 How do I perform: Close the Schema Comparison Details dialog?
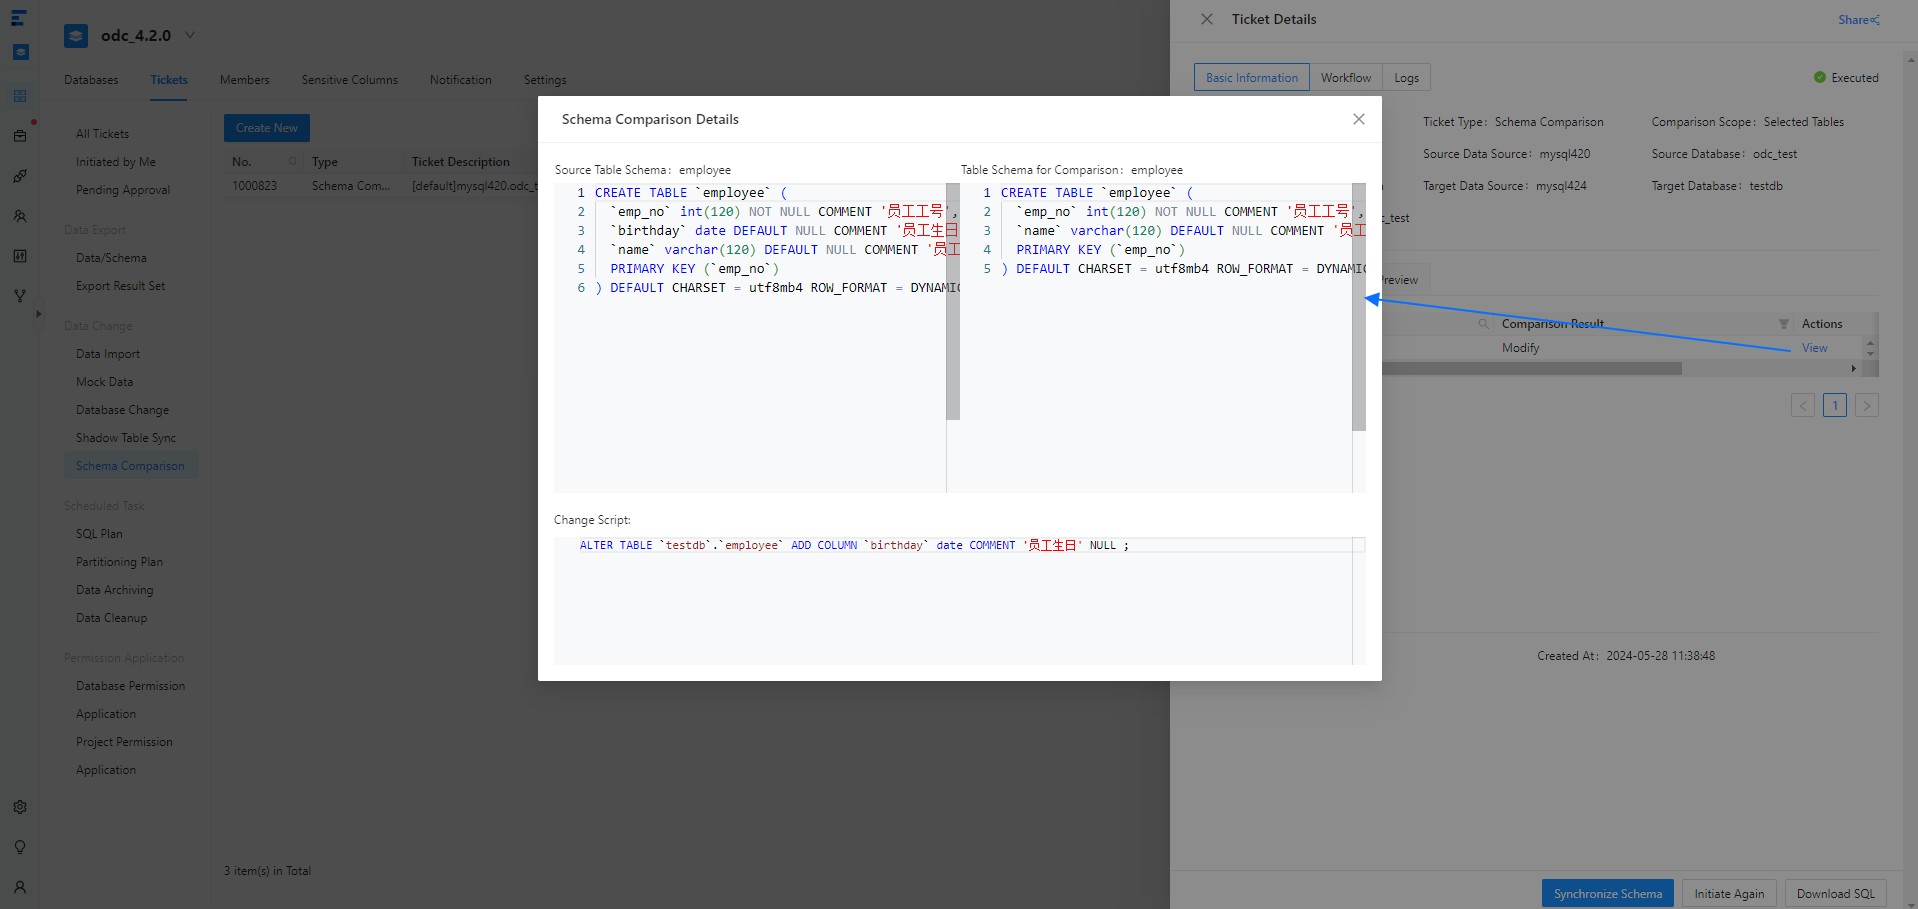(1358, 119)
